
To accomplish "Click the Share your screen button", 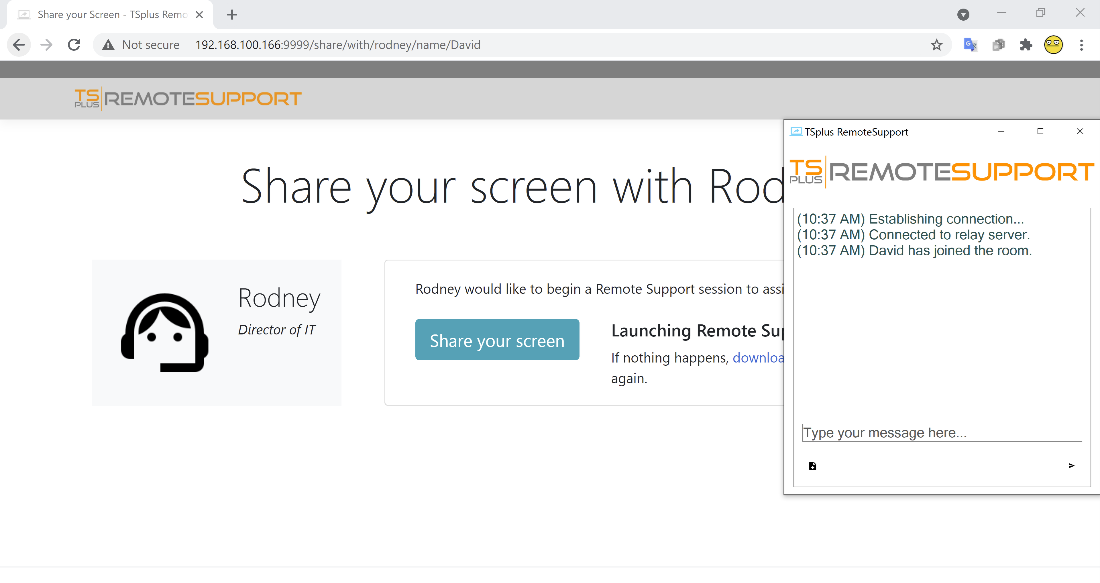I will [497, 340].
